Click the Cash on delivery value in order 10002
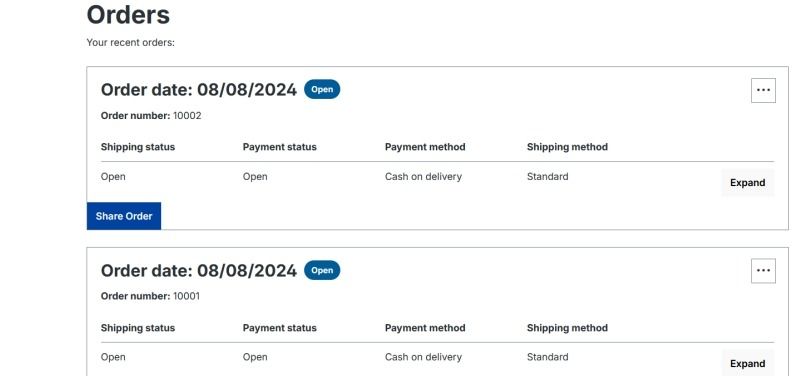This screenshot has width=812, height=382. [423, 177]
